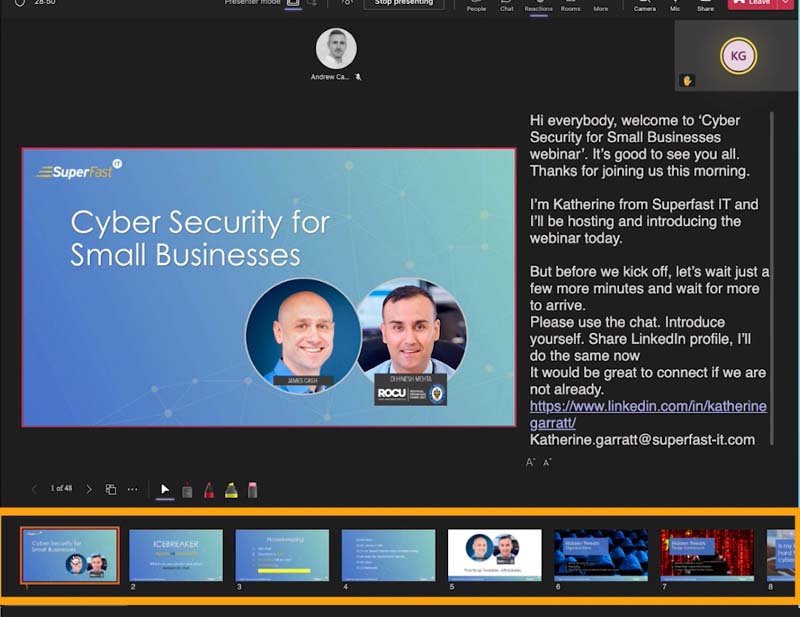Viewport: 800px width, 617px height.
Task: Increase presenter notes font size
Action: click(x=531, y=462)
